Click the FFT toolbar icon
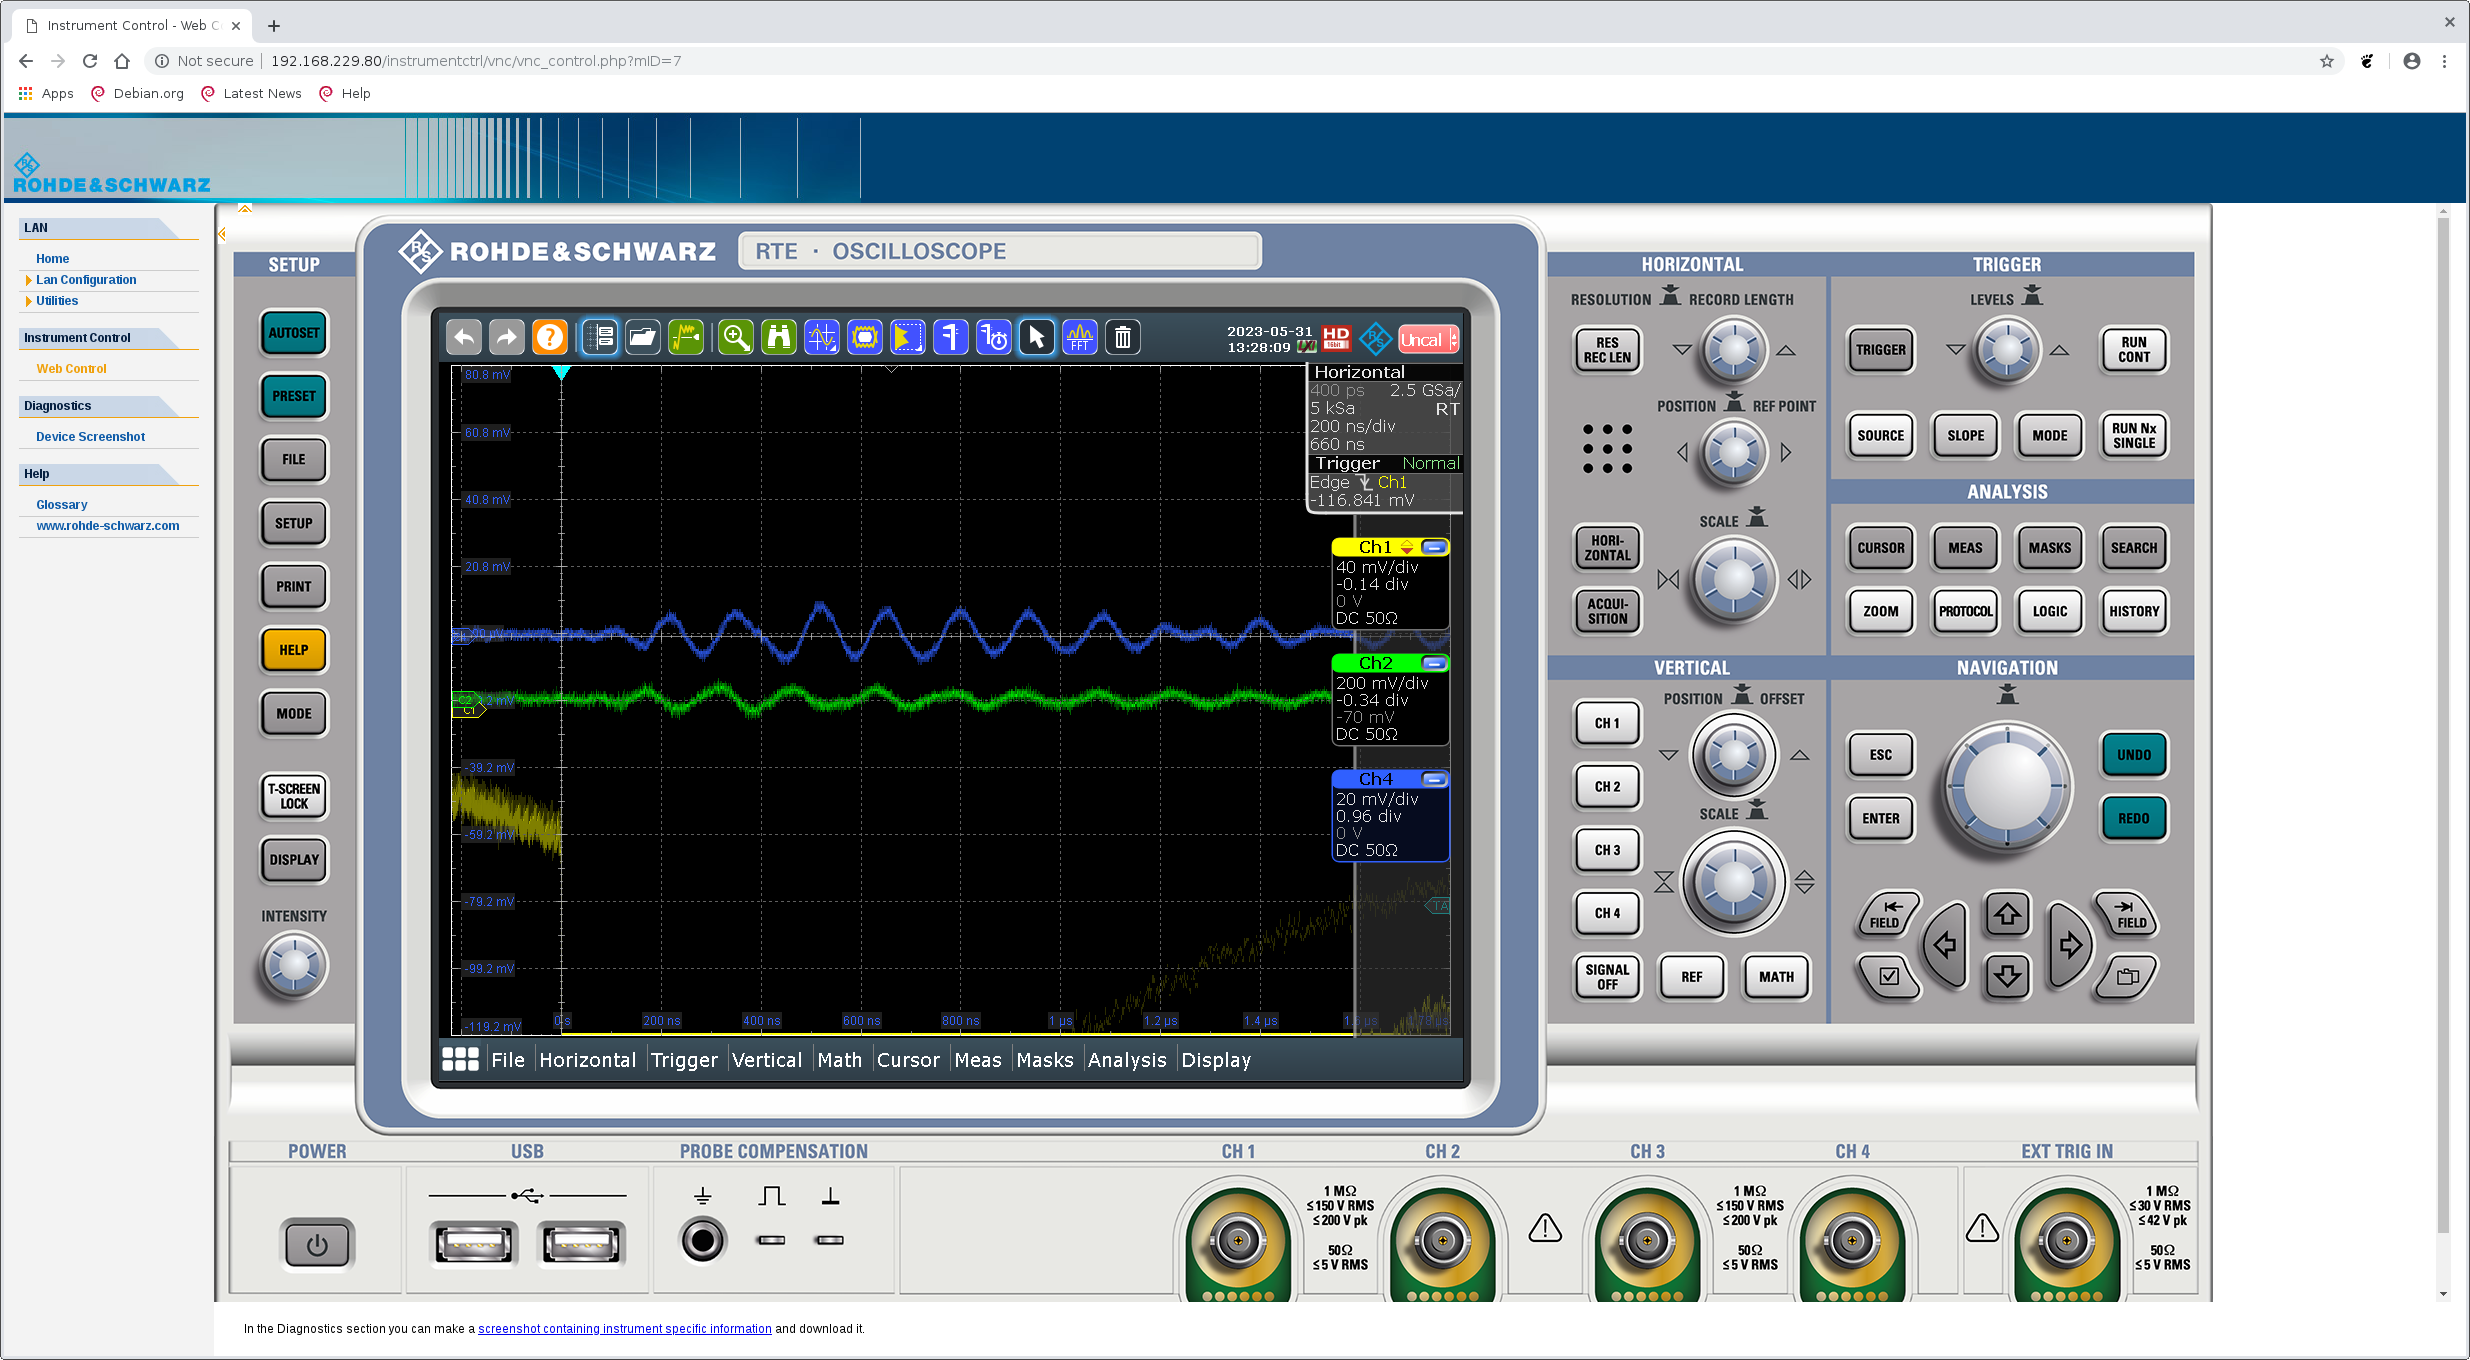Screen dimensions: 2470x1360 (1080, 338)
